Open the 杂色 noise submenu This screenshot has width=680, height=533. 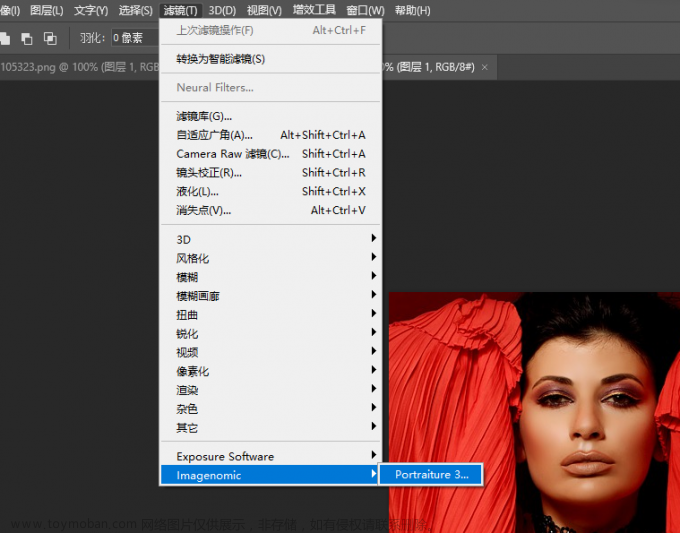pyautogui.click(x=271, y=409)
